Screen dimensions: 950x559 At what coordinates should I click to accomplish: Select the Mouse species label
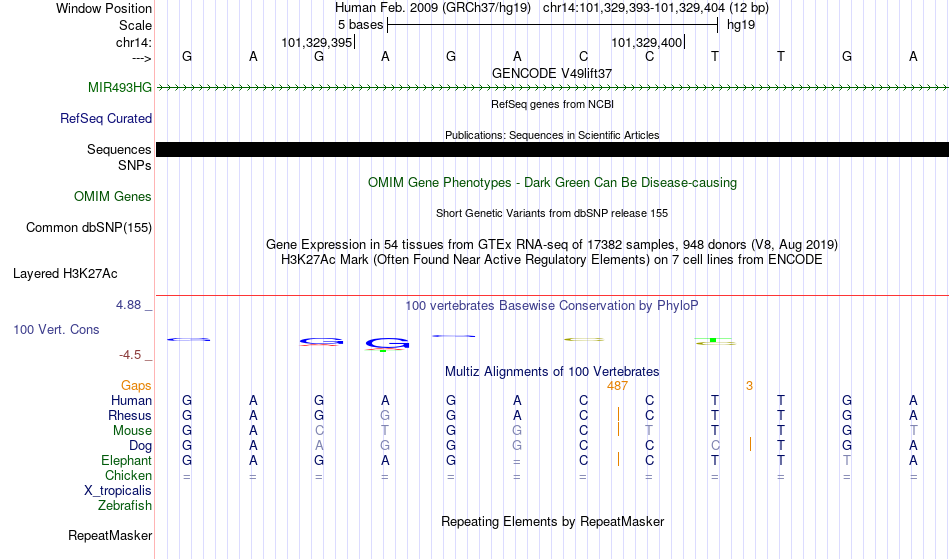pos(132,431)
